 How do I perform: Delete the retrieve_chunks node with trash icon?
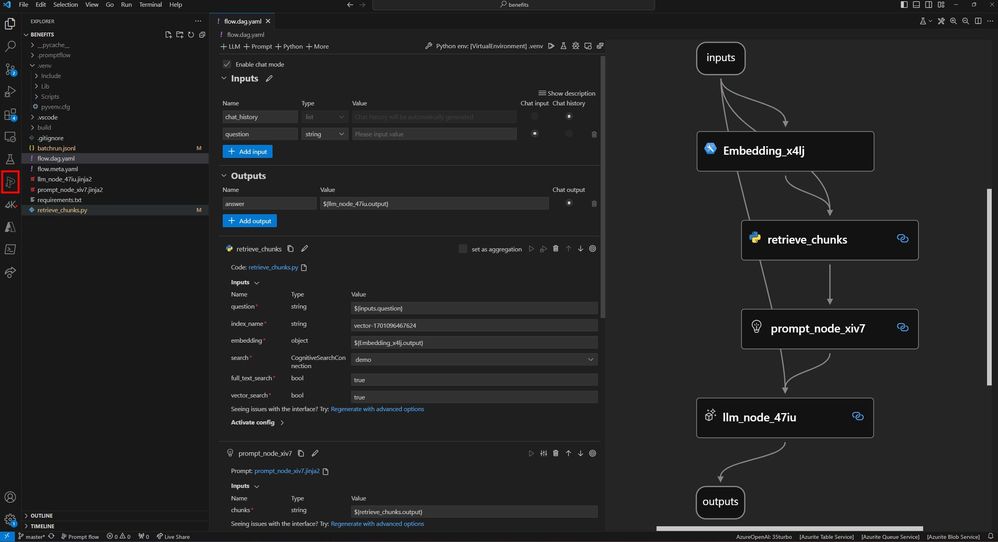[x=556, y=249]
